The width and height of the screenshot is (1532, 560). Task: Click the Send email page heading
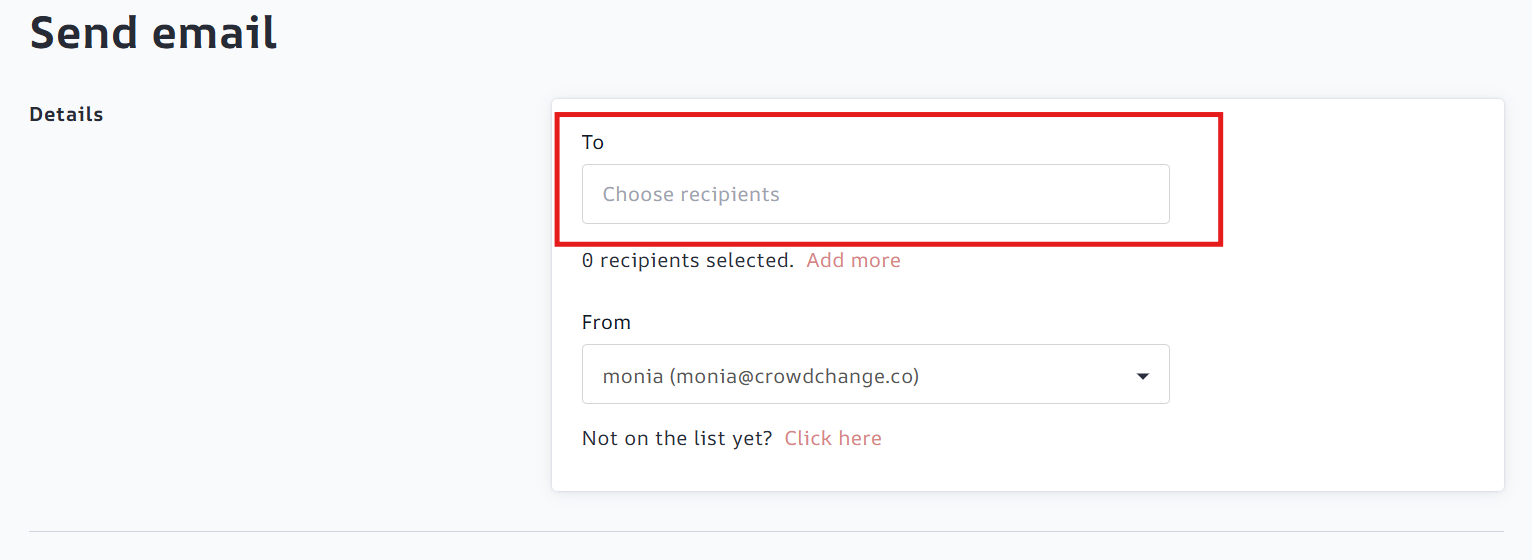pos(153,32)
